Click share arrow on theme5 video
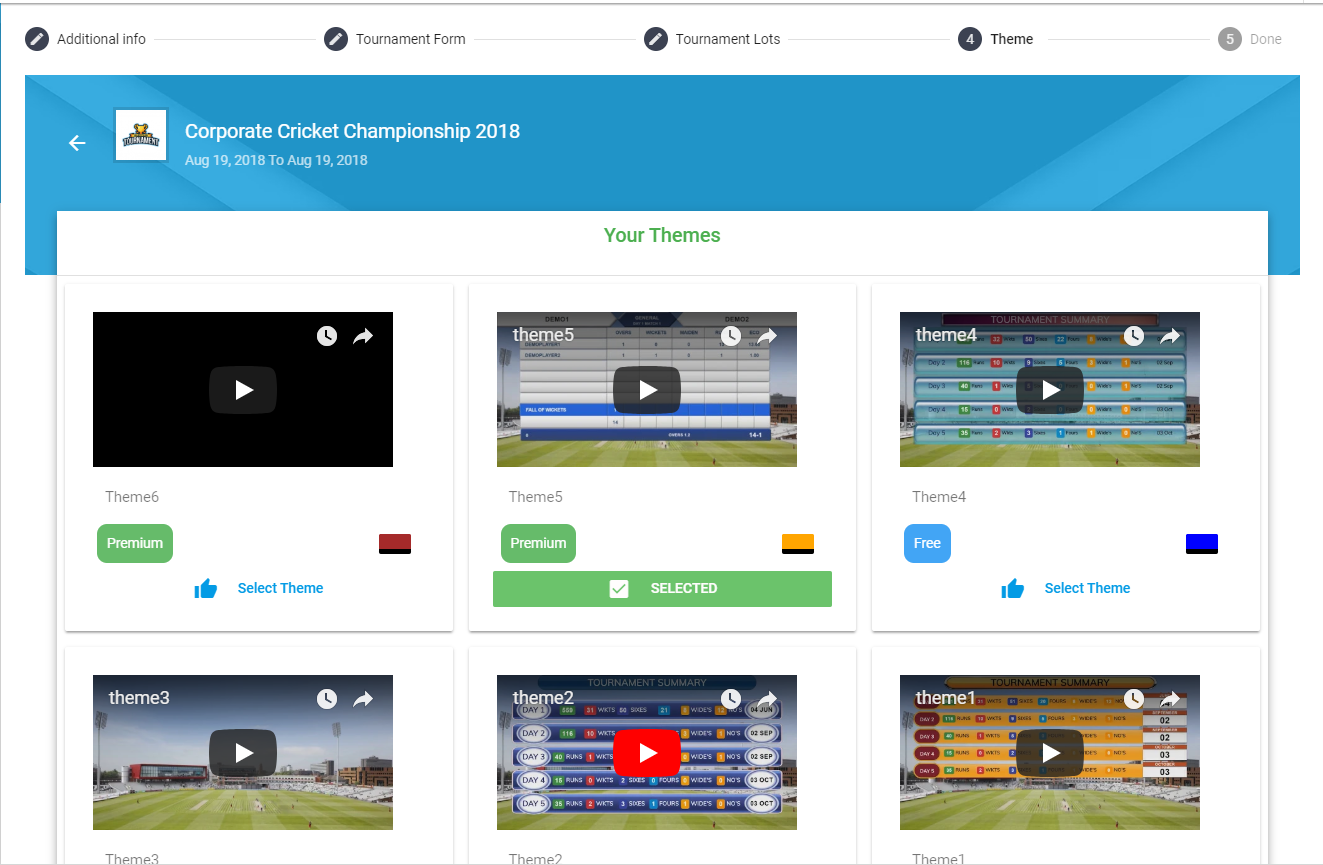The width and height of the screenshot is (1323, 865). coord(767,336)
